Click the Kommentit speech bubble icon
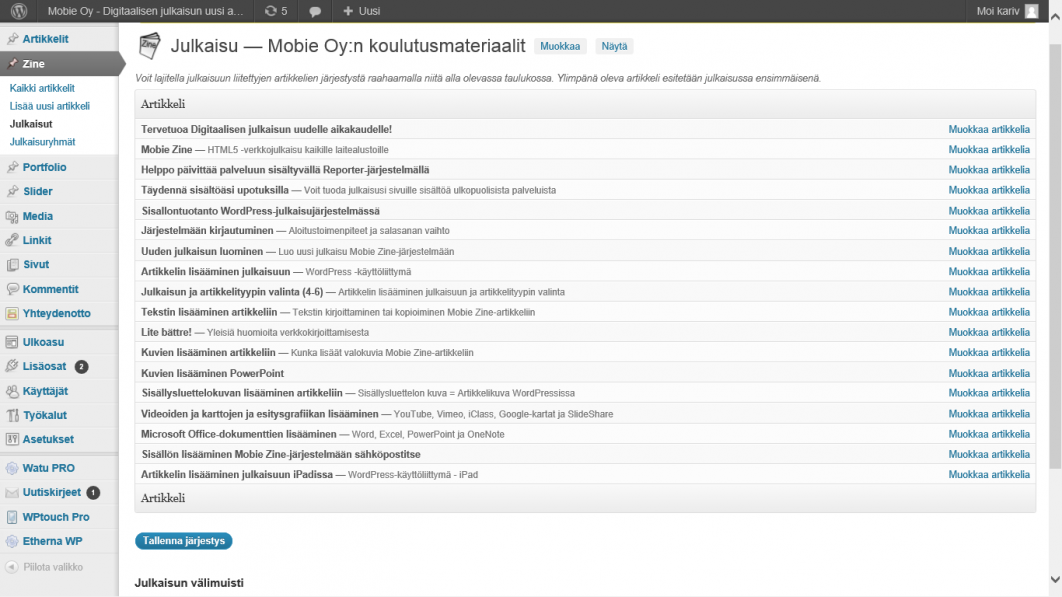Screen dimensions: 1062x597 [x=12, y=289]
